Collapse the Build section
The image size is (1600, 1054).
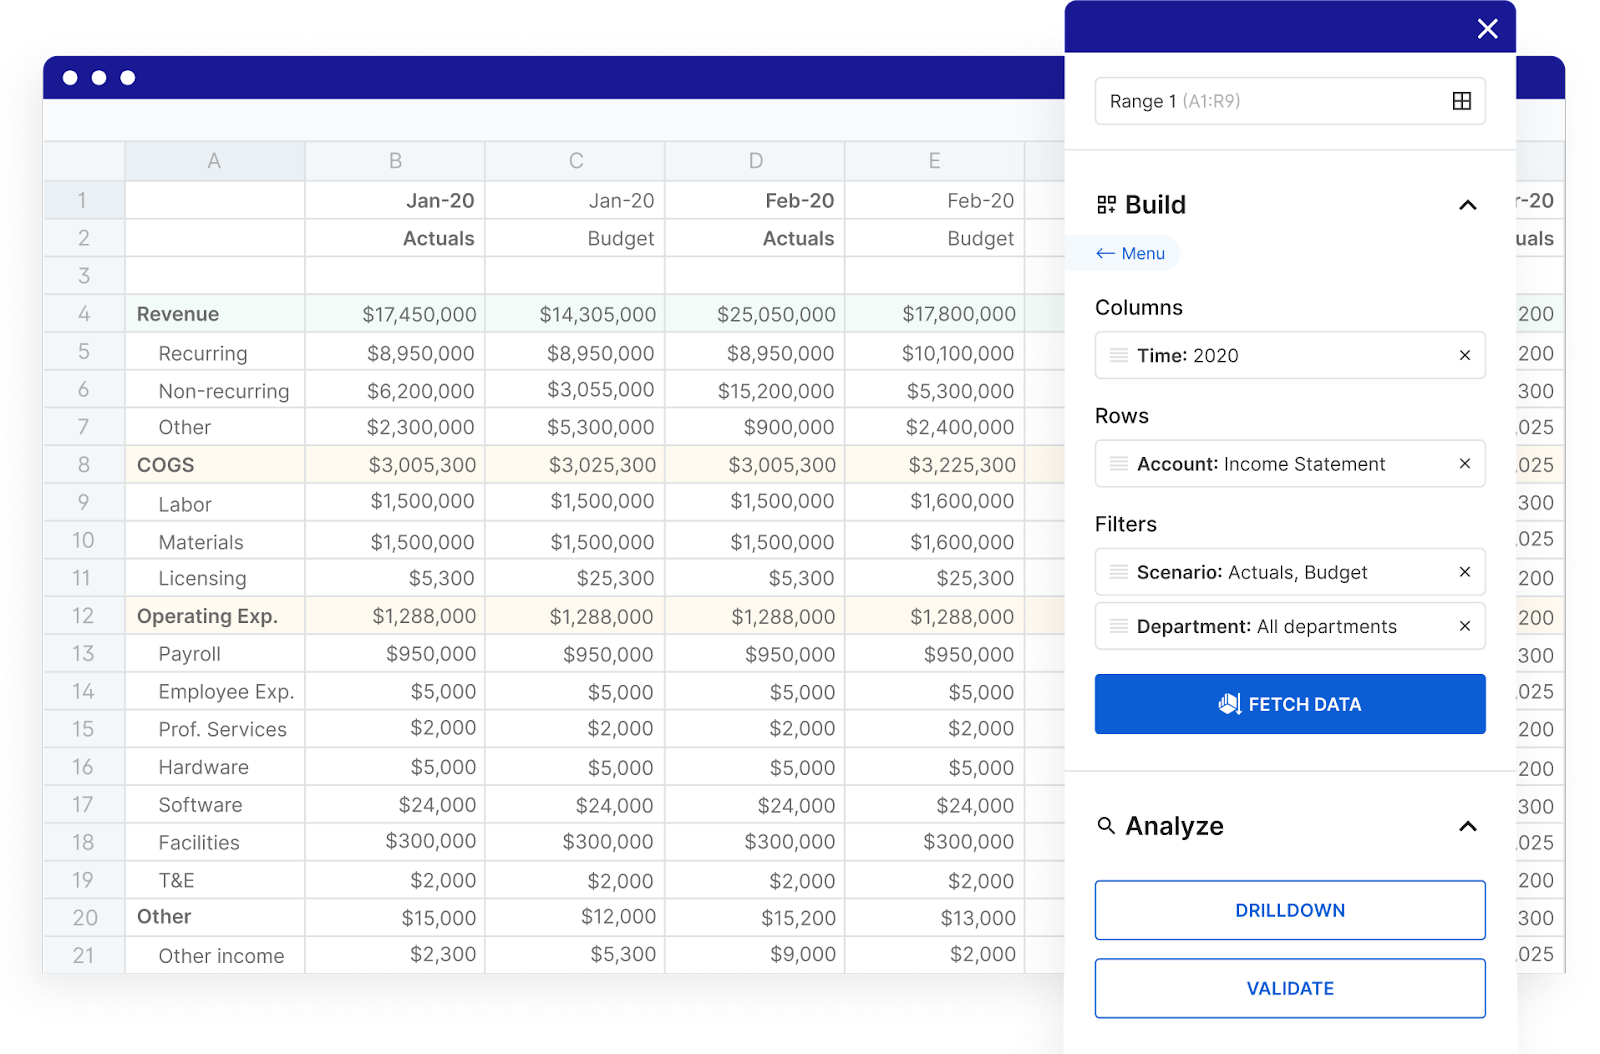(x=1467, y=204)
